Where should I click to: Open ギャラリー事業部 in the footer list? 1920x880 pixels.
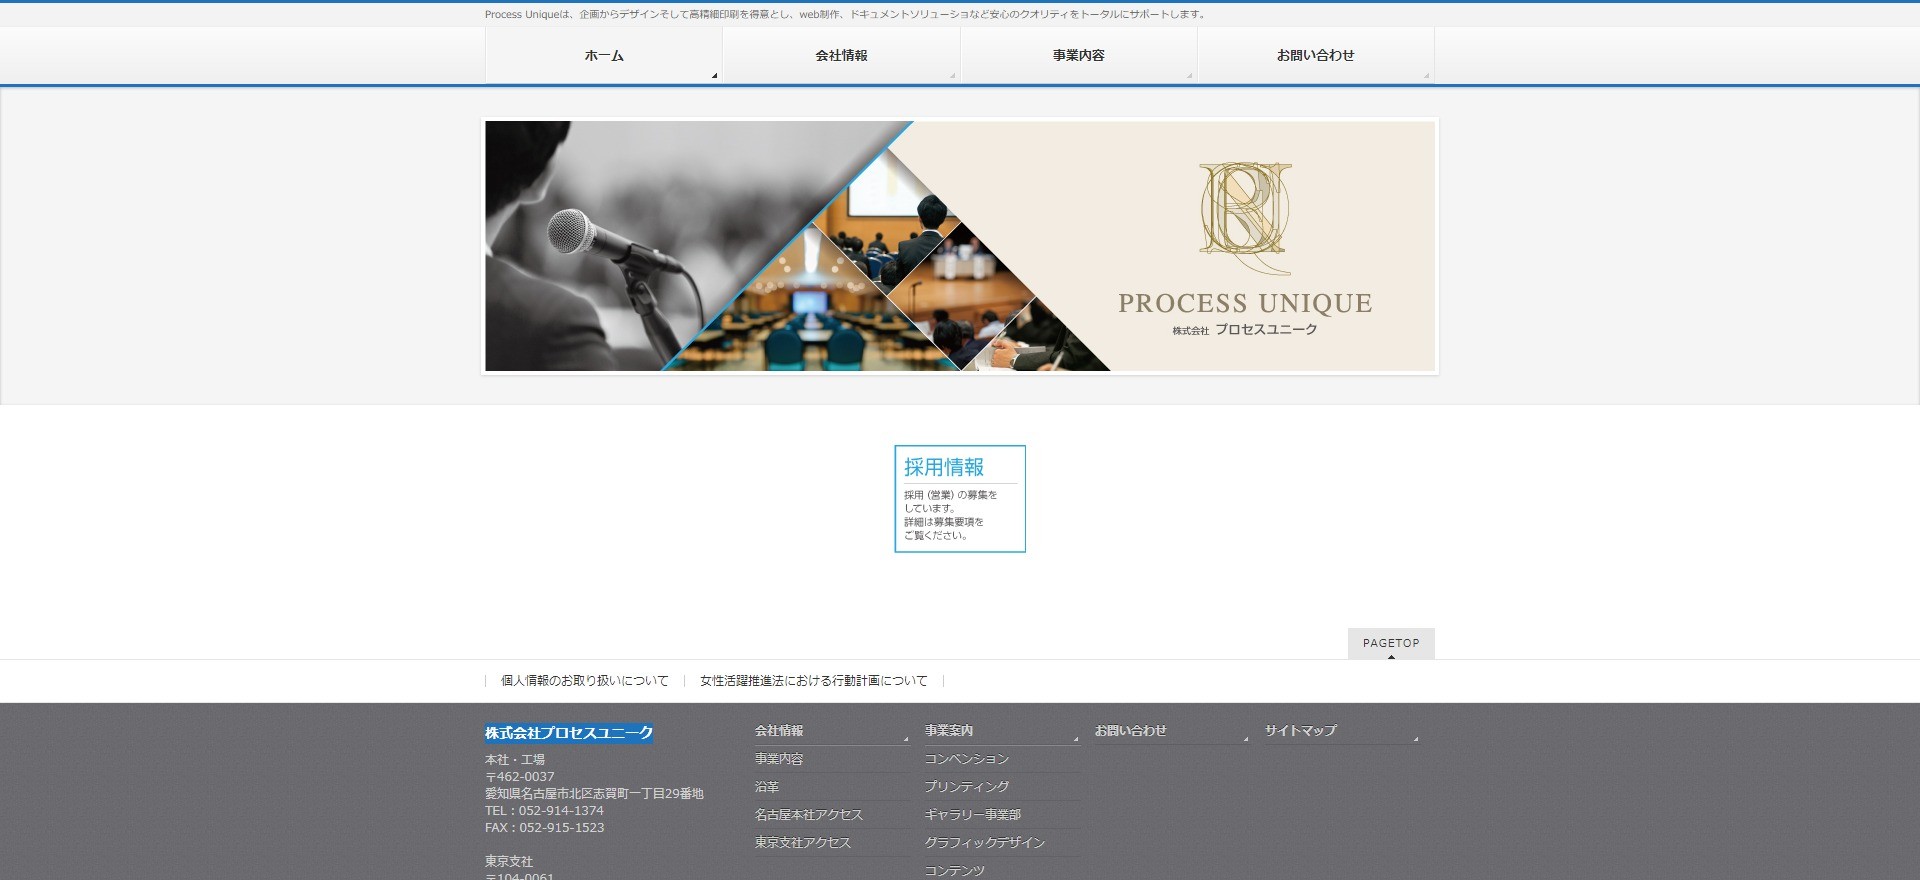972,815
